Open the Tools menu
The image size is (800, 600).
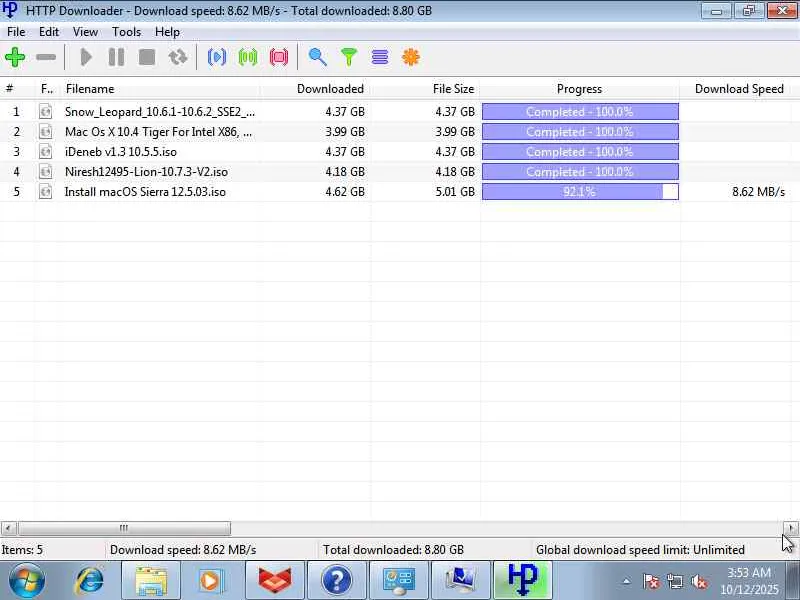coord(127,32)
